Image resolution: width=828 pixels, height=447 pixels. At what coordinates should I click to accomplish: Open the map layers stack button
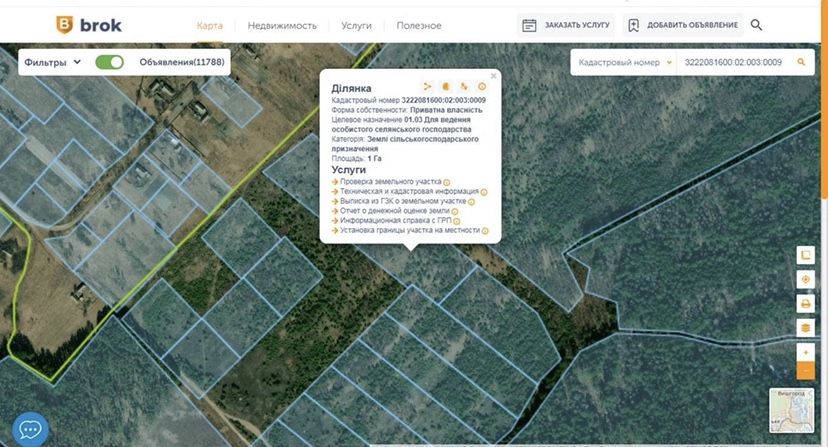pyautogui.click(x=806, y=328)
